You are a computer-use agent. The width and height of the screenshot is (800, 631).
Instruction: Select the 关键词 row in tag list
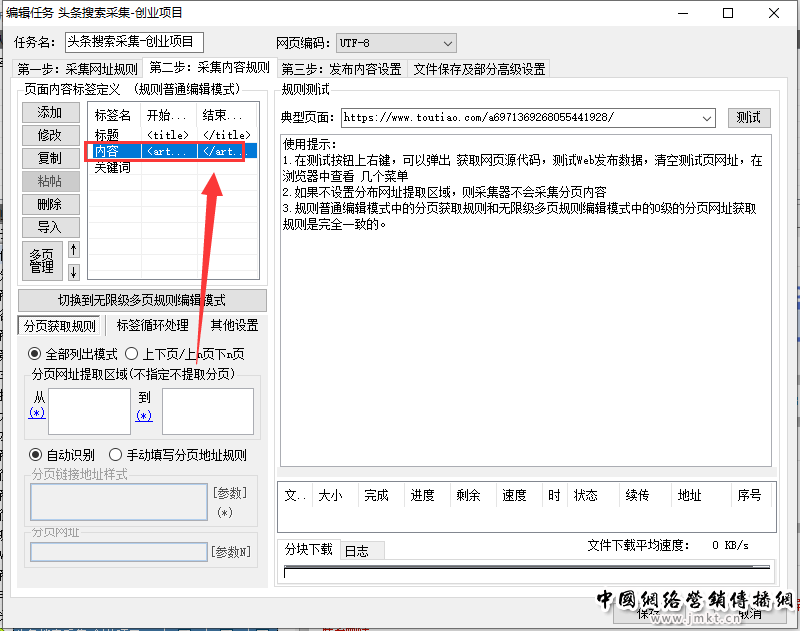point(113,168)
